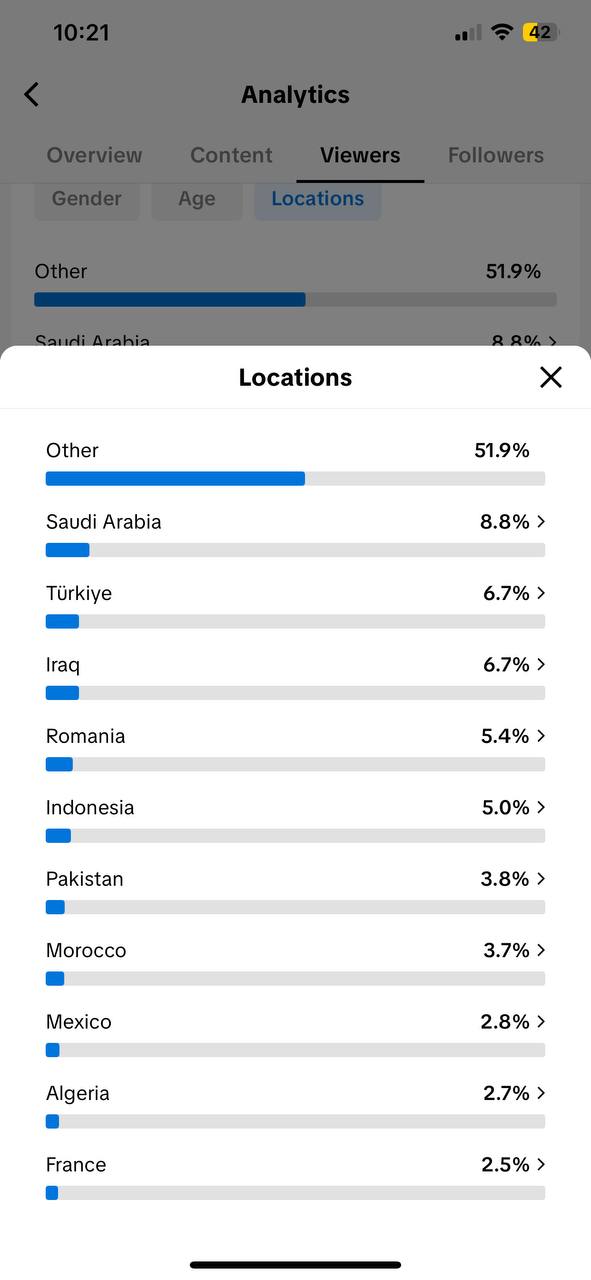This screenshot has width=591, height=1280.
Task: Tap the back arrow beside Analytics
Action: (x=31, y=95)
